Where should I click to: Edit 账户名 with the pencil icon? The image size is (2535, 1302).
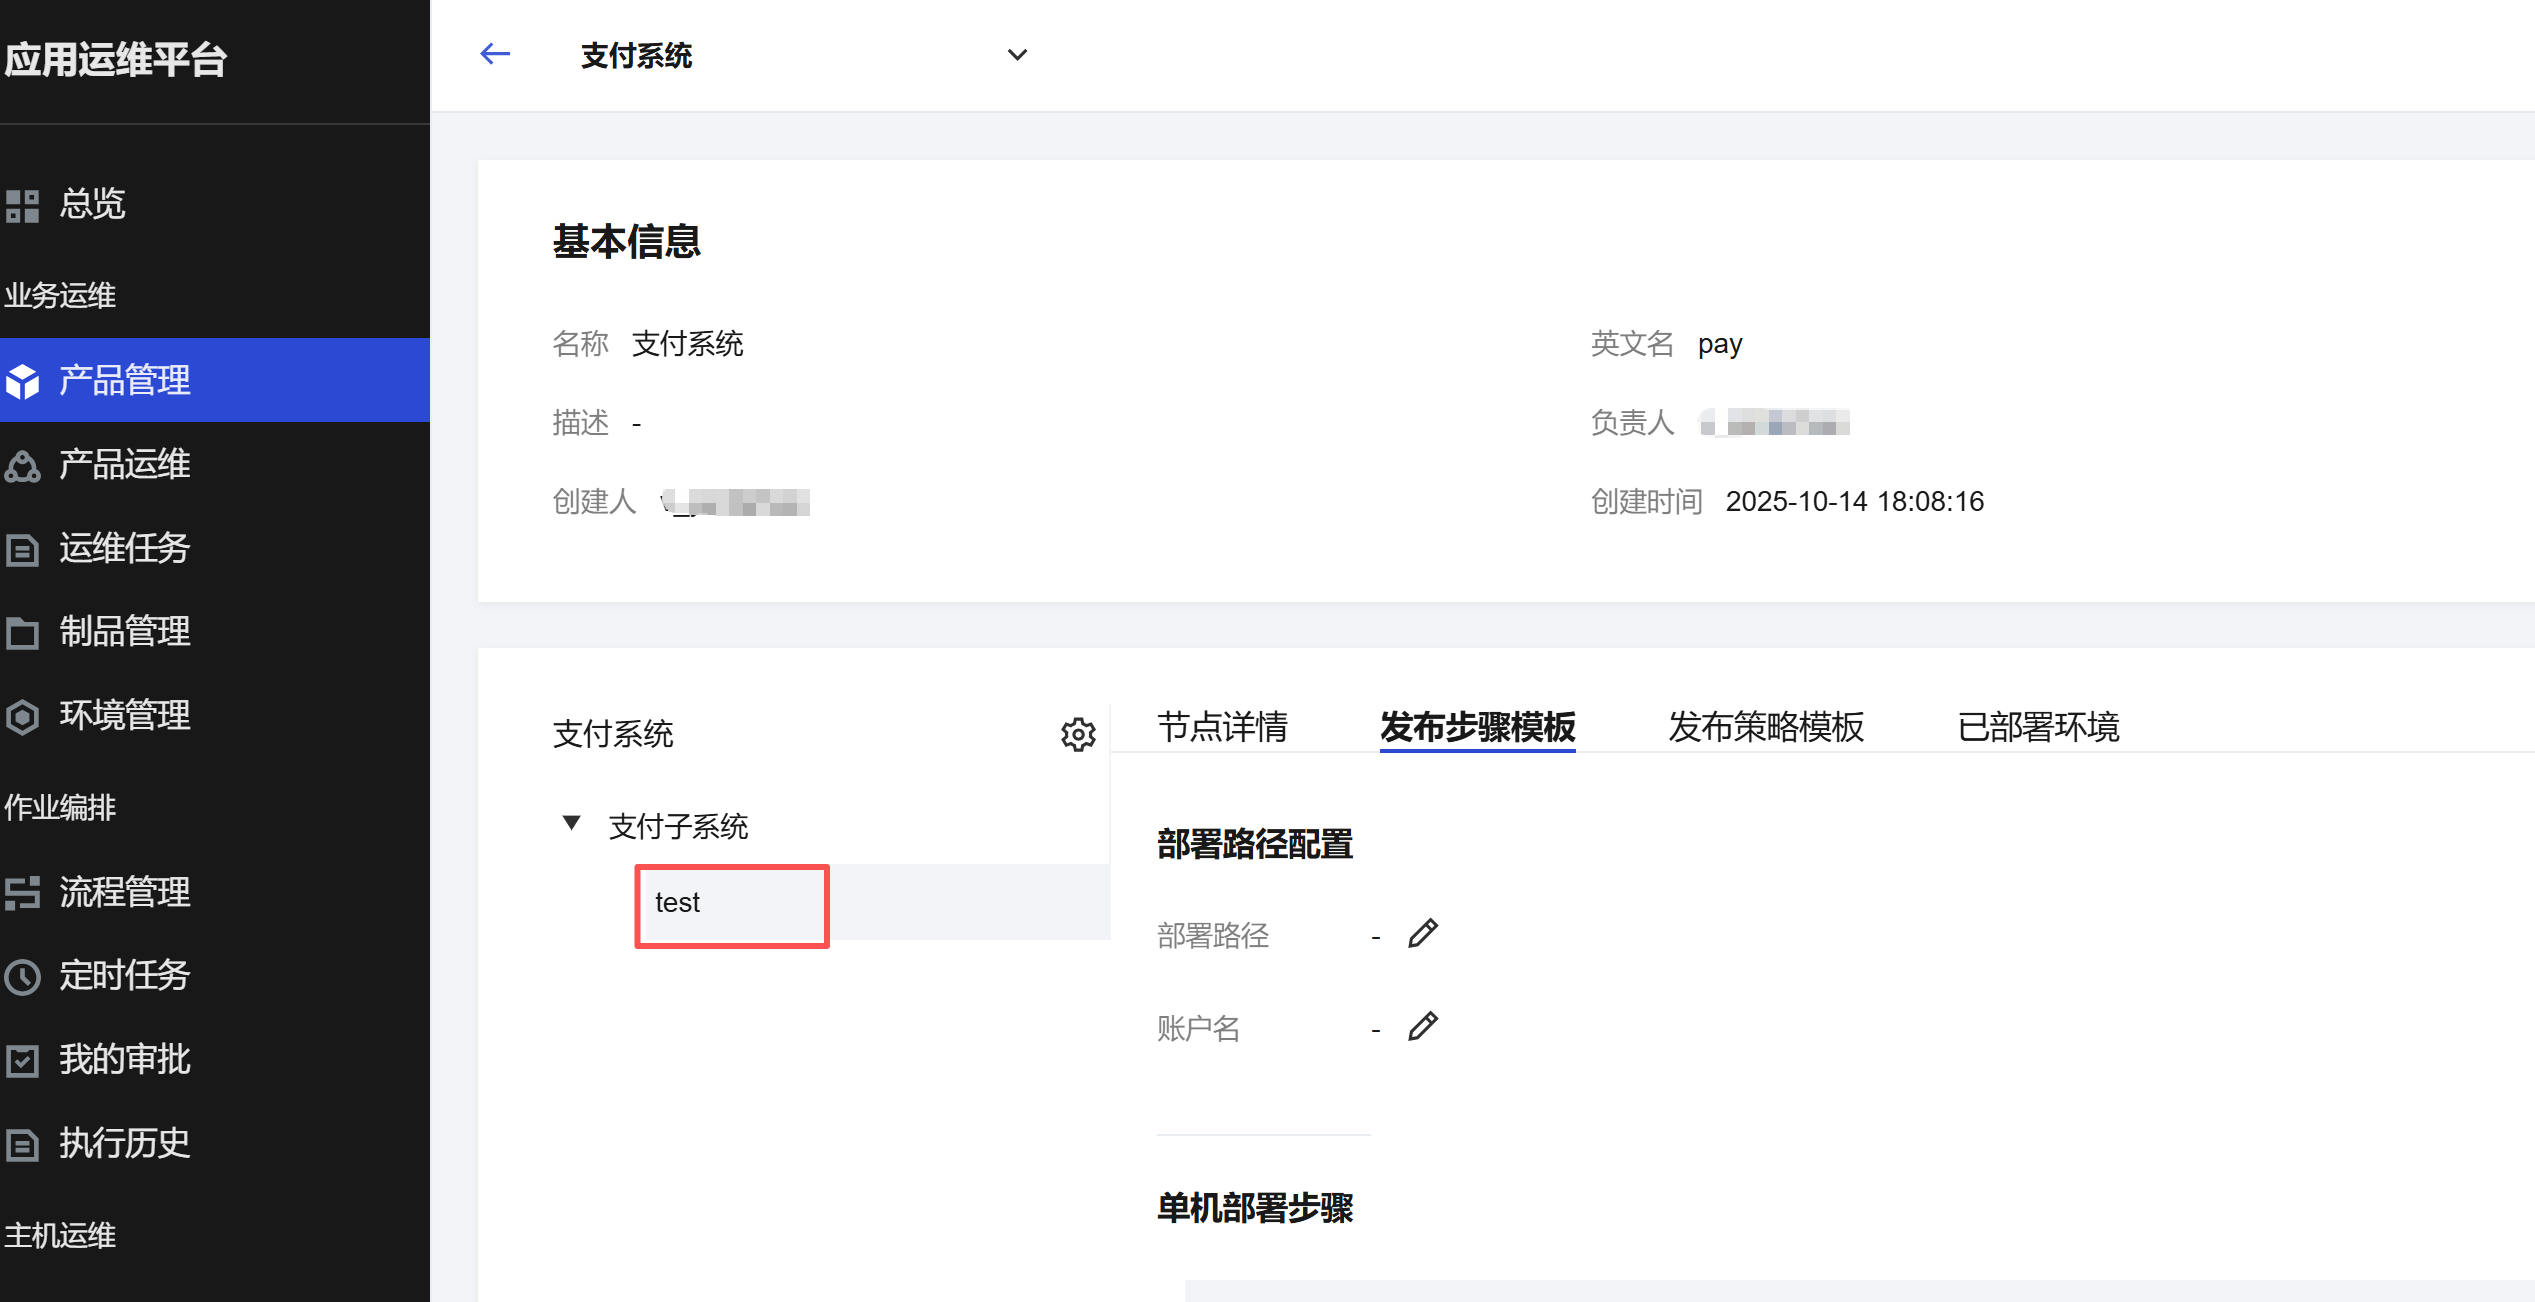(x=1423, y=1027)
